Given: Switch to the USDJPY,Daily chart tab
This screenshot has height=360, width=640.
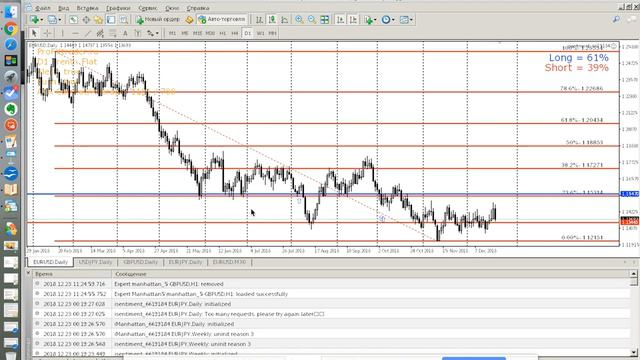Looking at the screenshot, I should coord(96,262).
